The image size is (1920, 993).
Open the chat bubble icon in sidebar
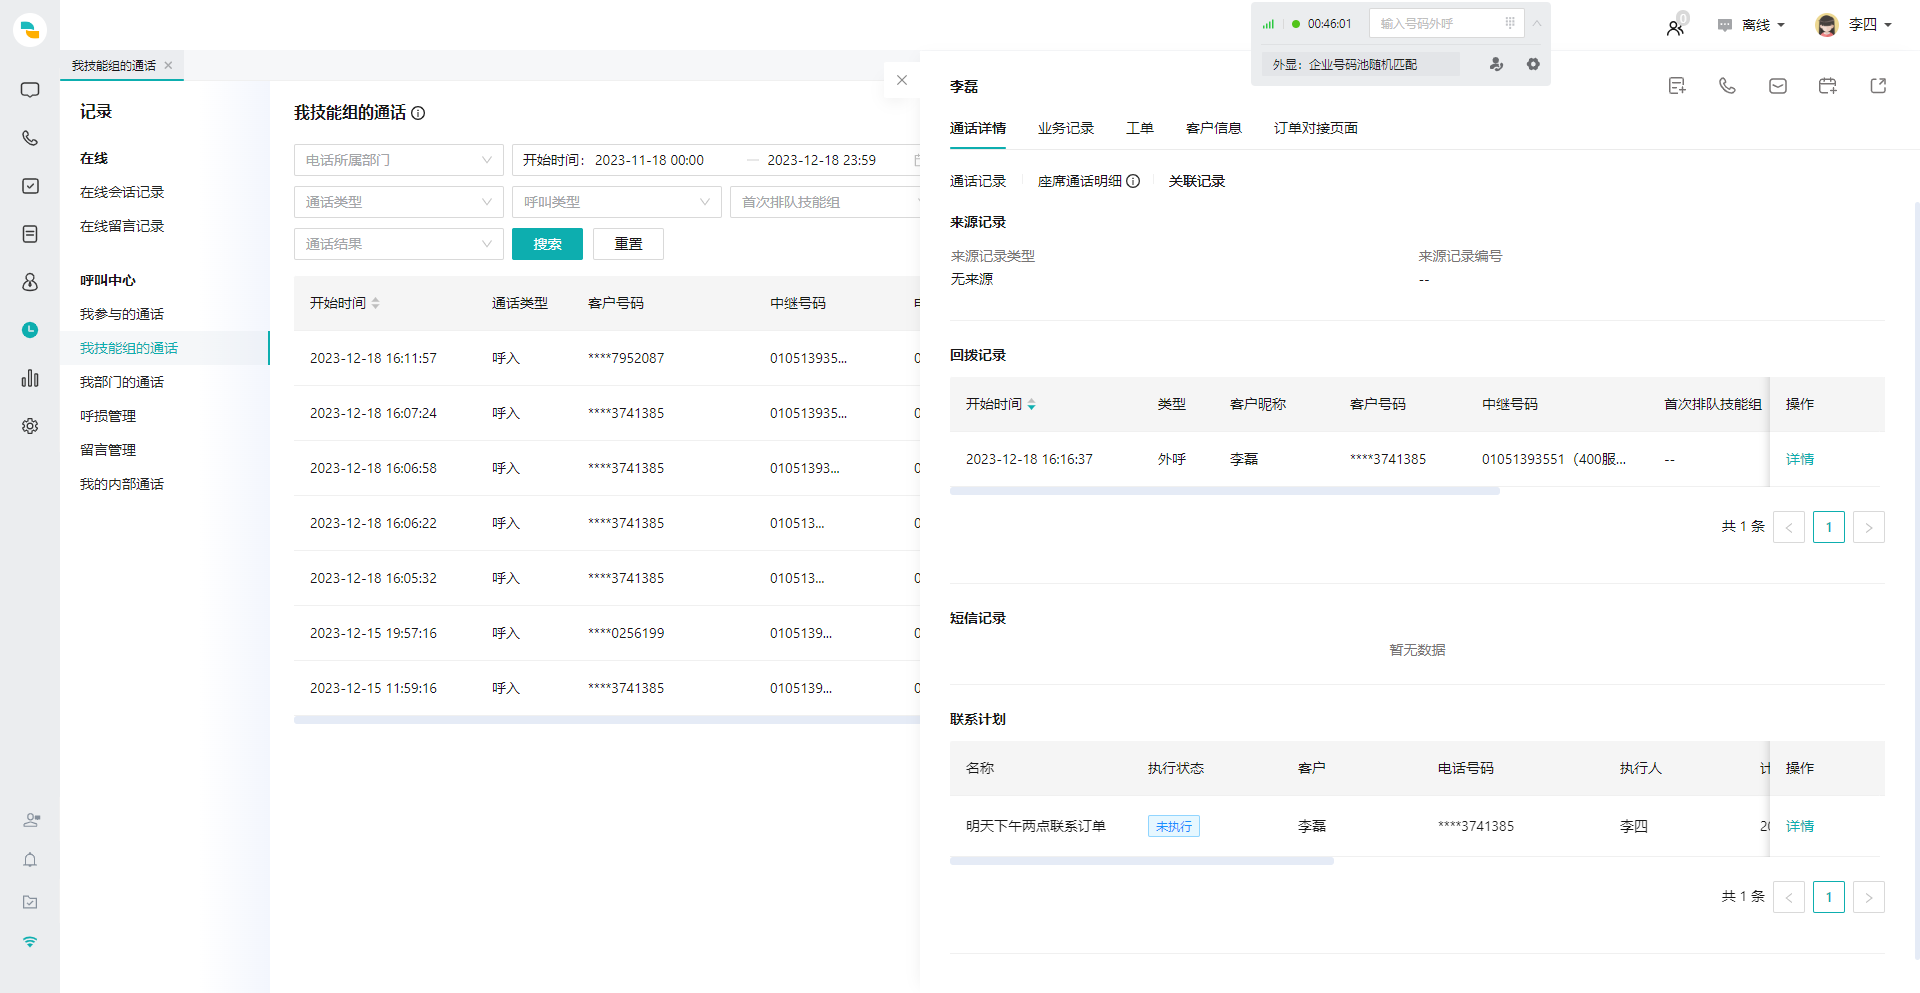(x=30, y=90)
